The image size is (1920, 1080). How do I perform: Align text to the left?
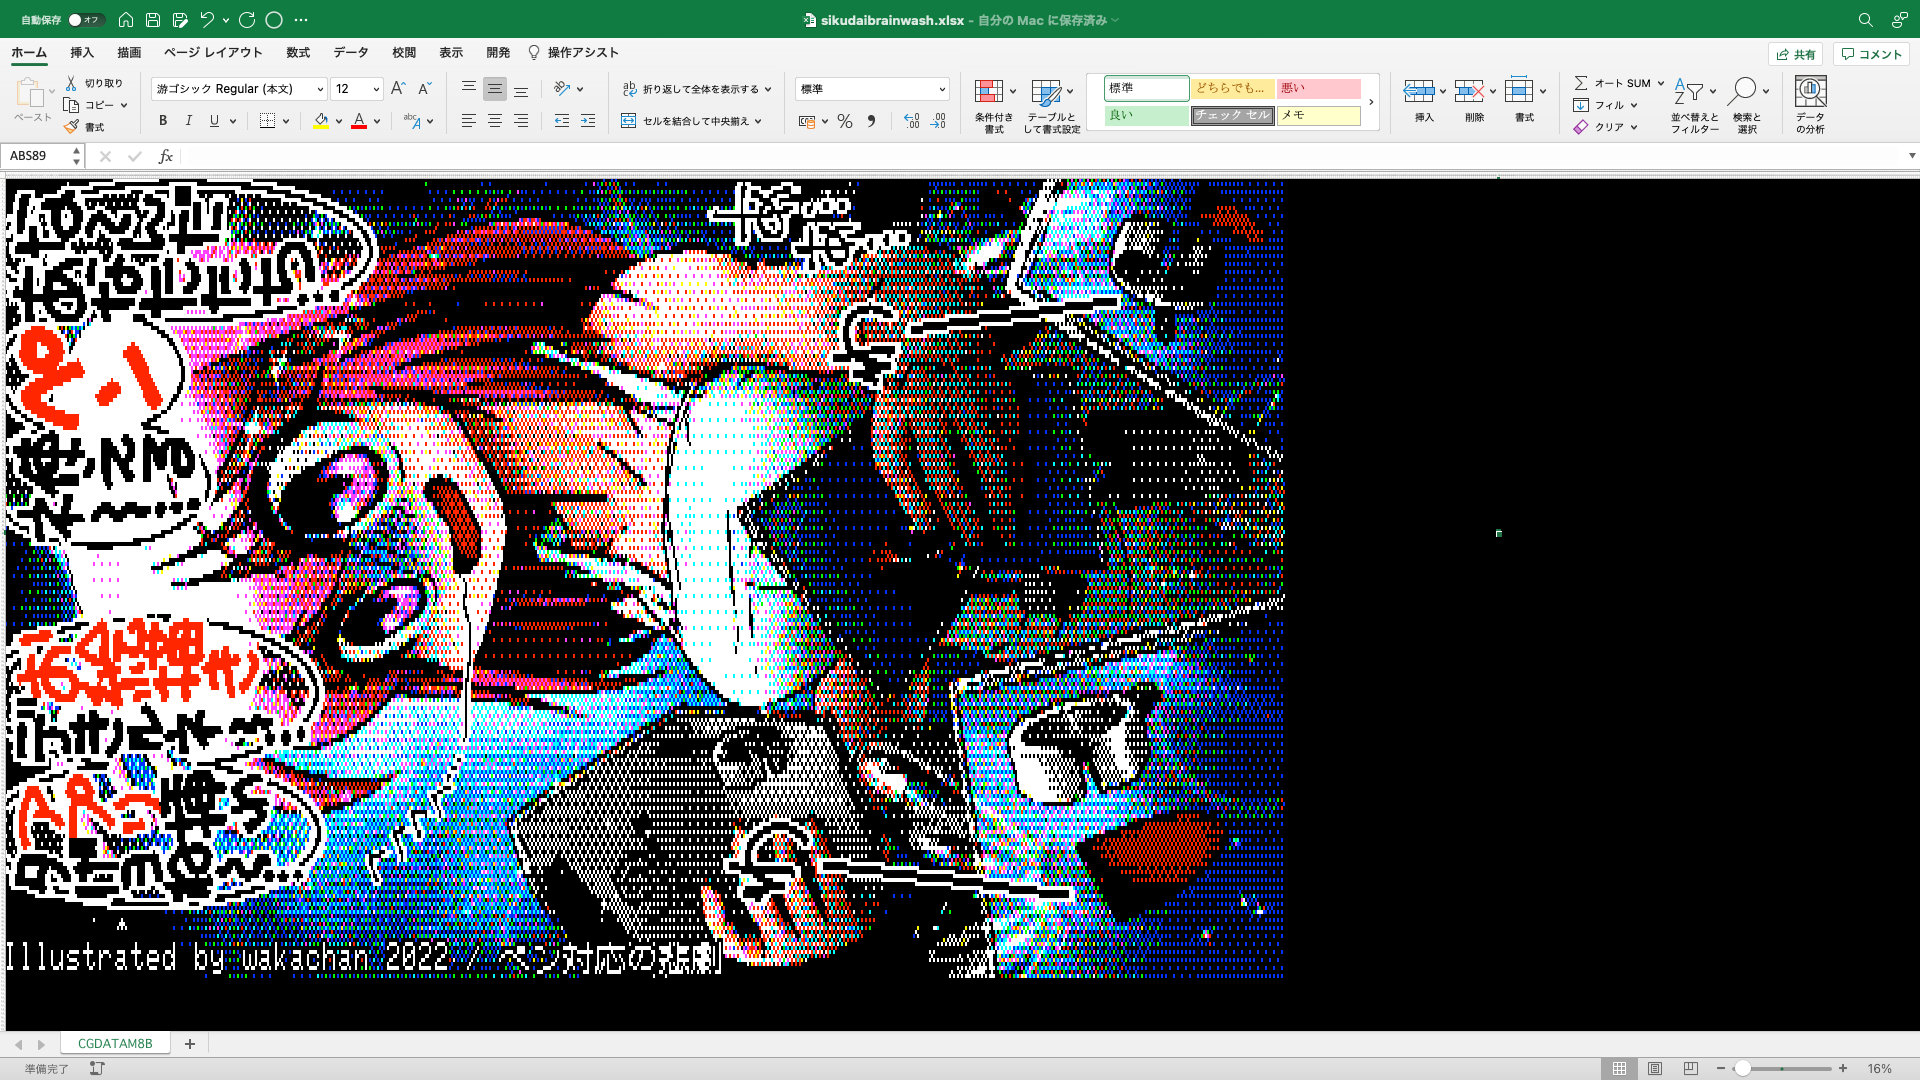(x=468, y=121)
